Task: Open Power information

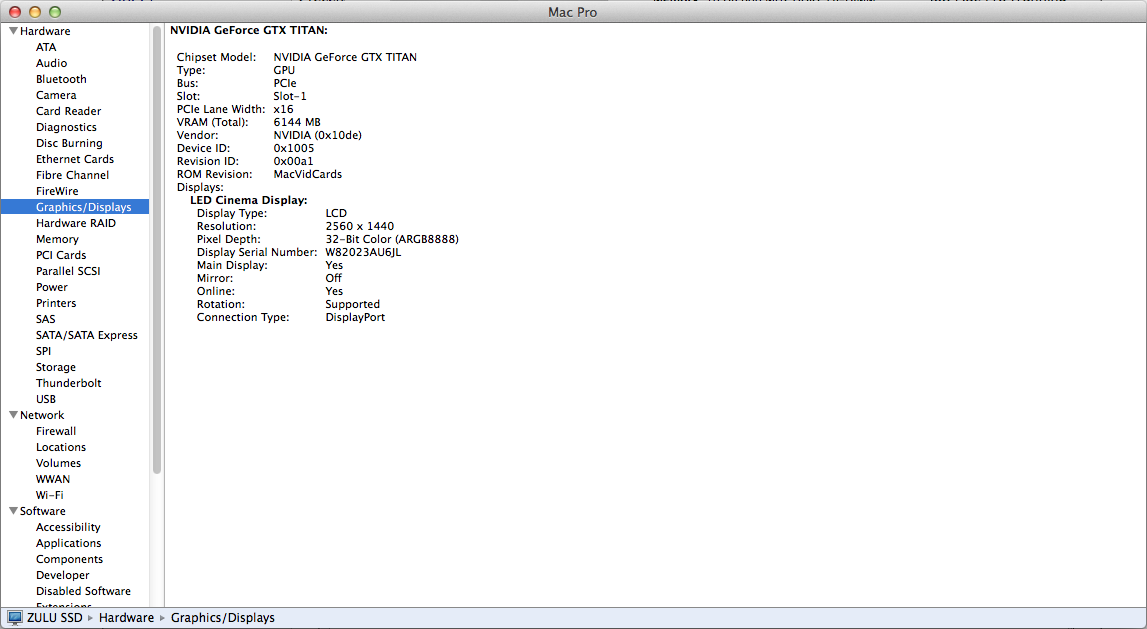Action: coord(52,287)
